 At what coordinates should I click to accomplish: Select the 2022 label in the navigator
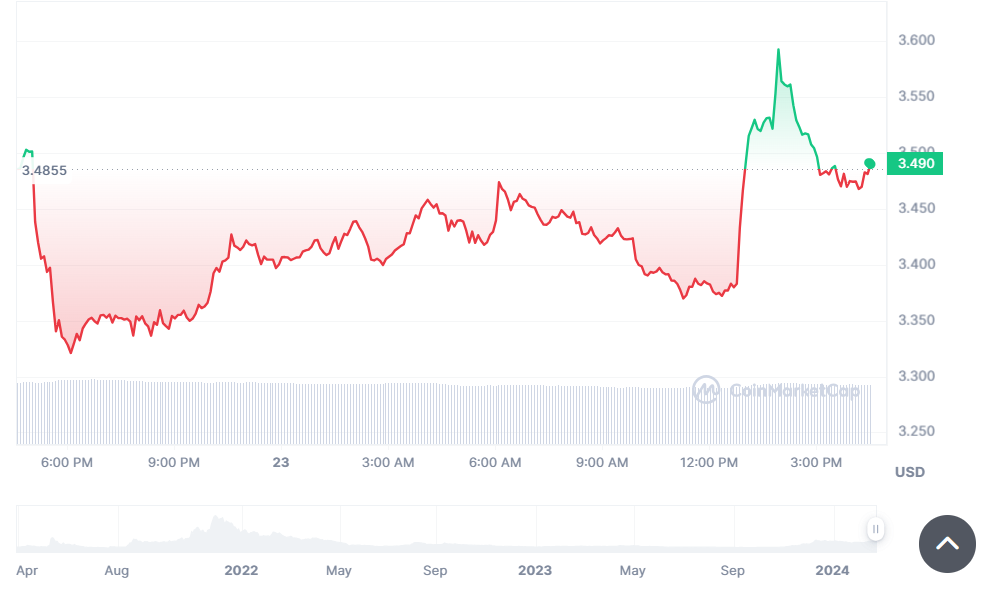click(241, 570)
